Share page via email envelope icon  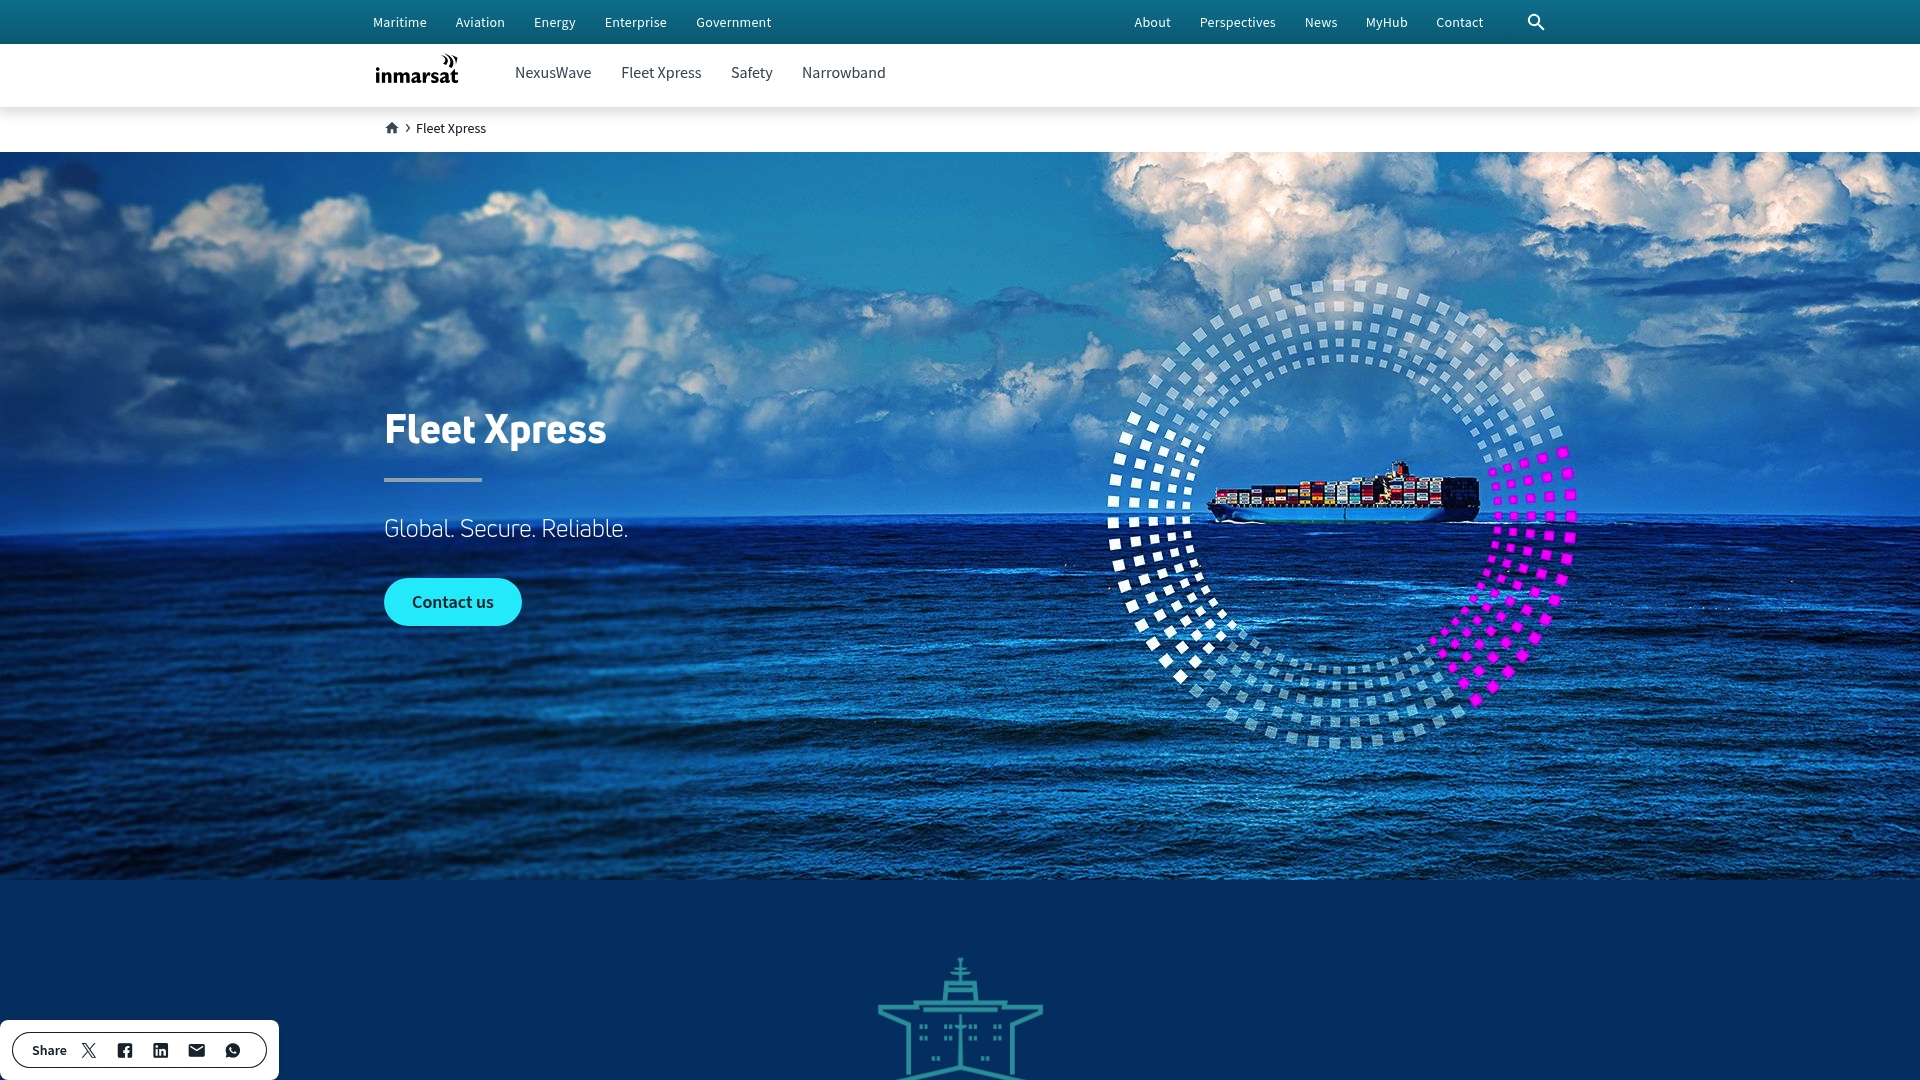pyautogui.click(x=197, y=1050)
